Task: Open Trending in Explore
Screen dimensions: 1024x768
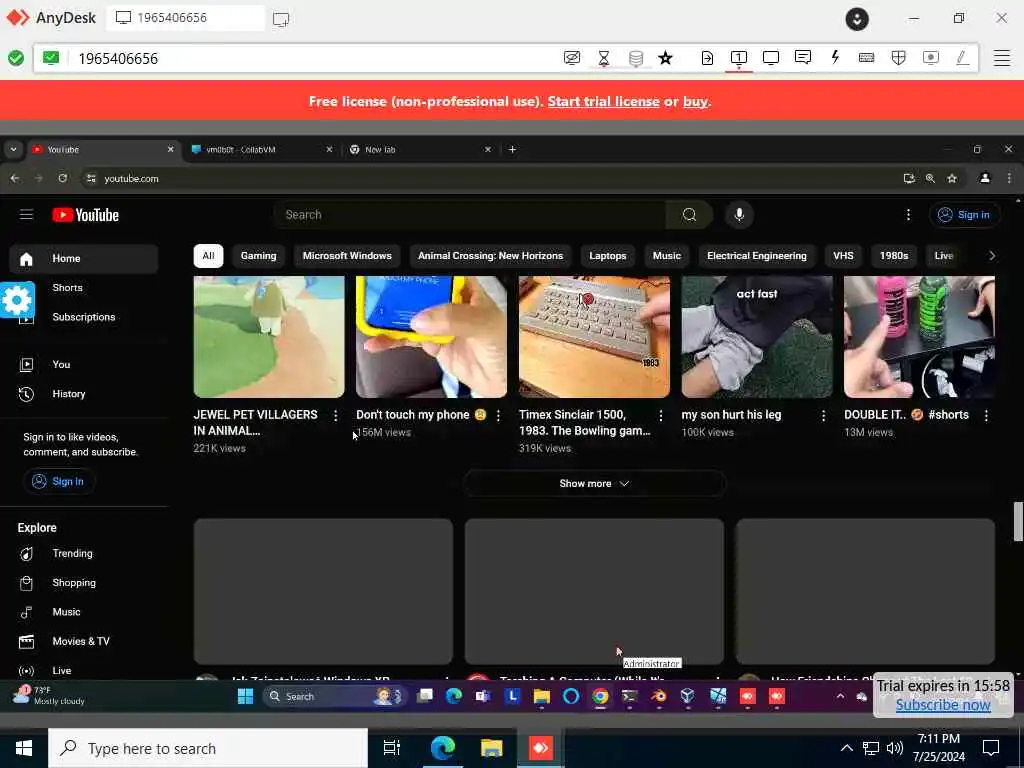Action: [x=84, y=554]
